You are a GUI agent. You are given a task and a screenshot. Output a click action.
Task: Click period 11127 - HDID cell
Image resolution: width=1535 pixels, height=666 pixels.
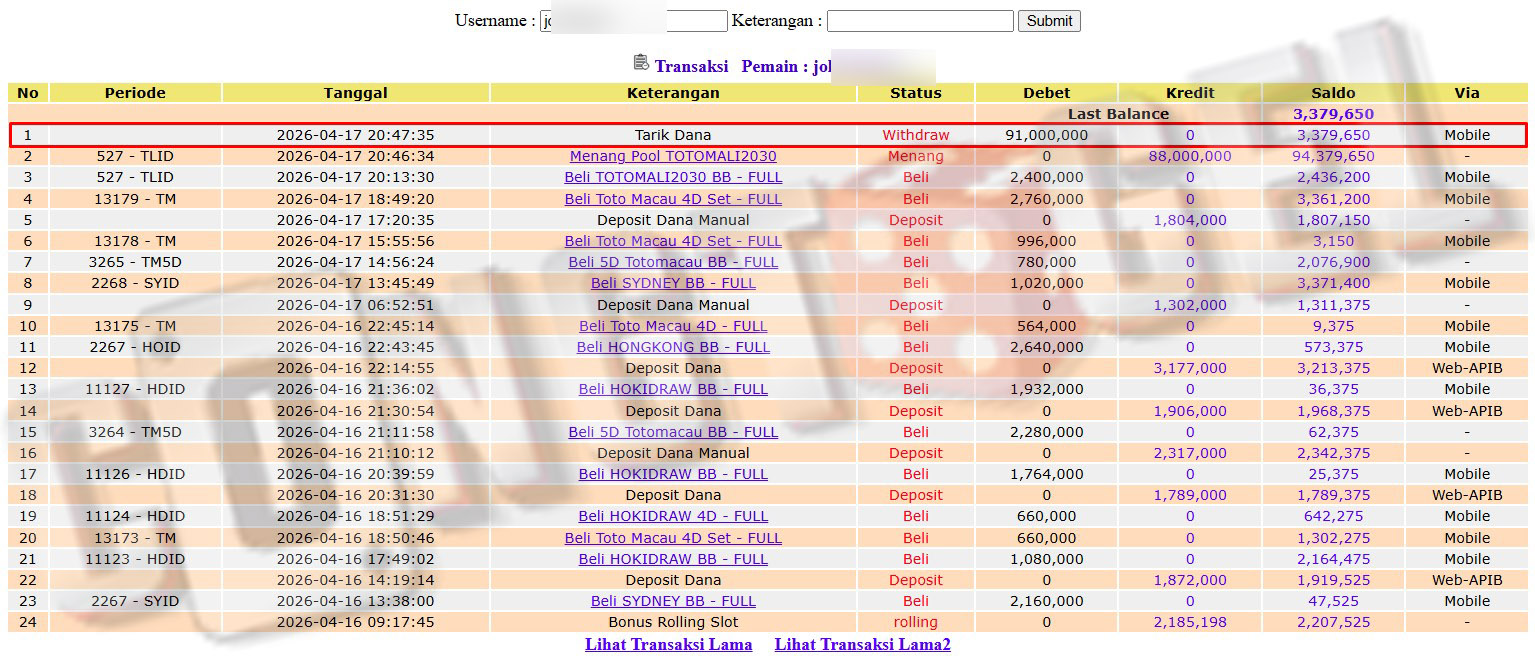click(x=135, y=389)
